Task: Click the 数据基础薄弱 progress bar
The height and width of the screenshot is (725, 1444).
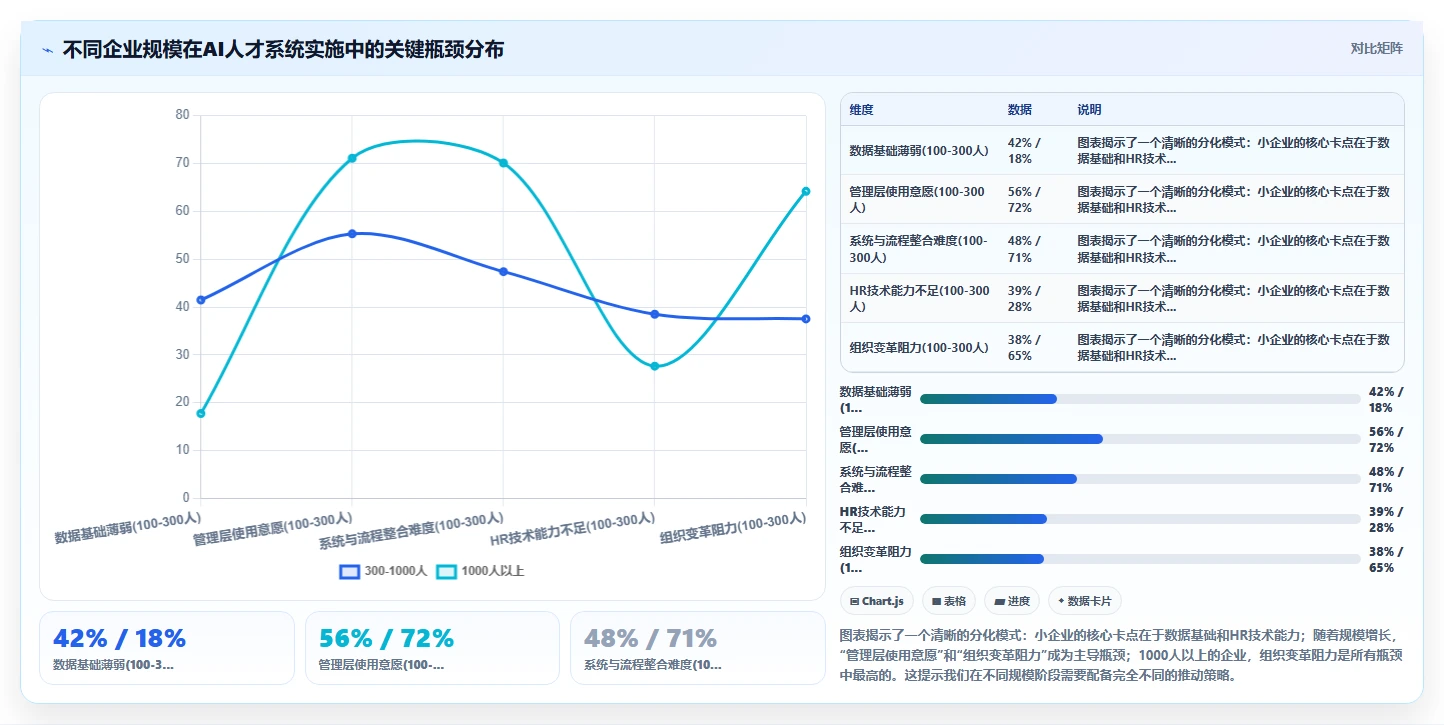Action: pos(1140,399)
